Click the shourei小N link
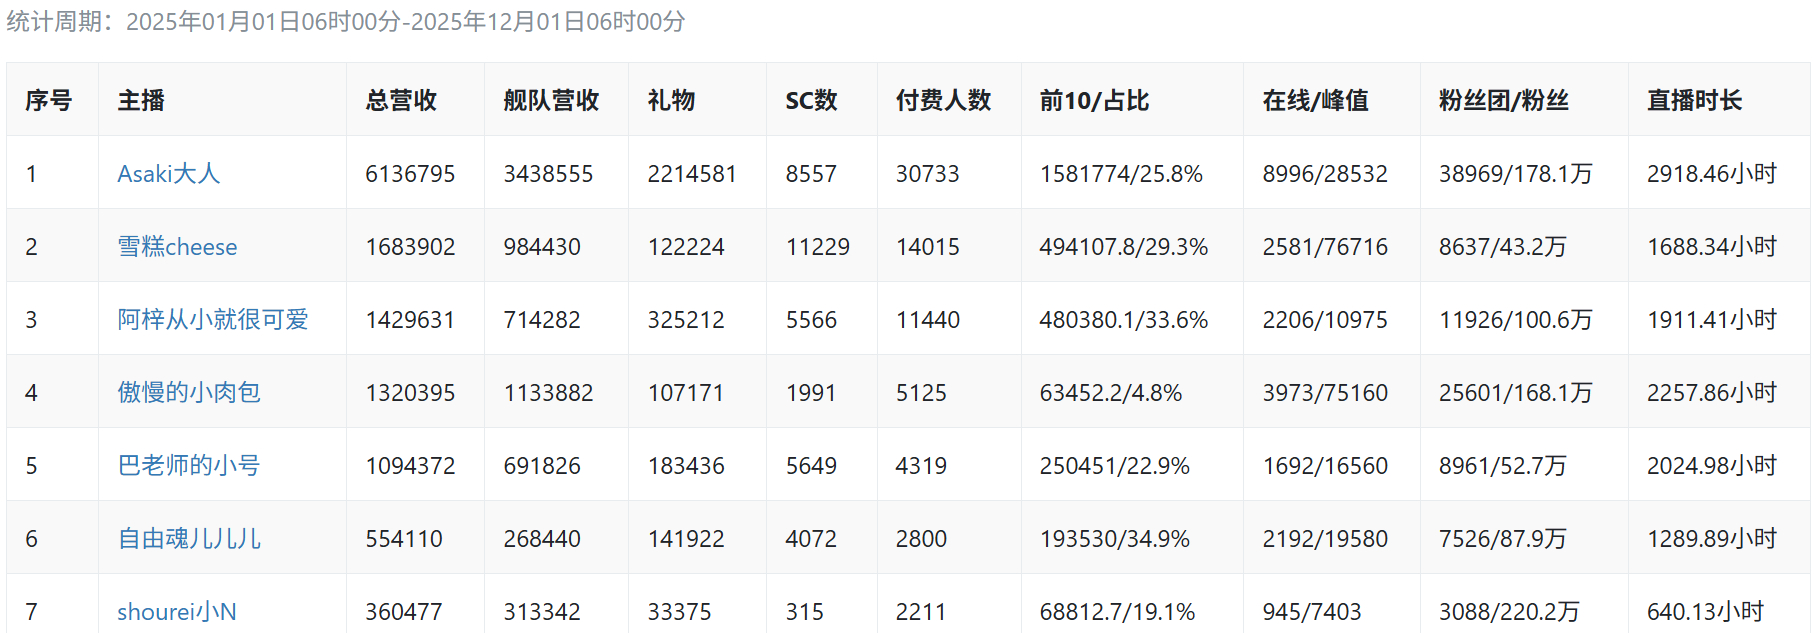Image resolution: width=1818 pixels, height=633 pixels. [x=176, y=611]
